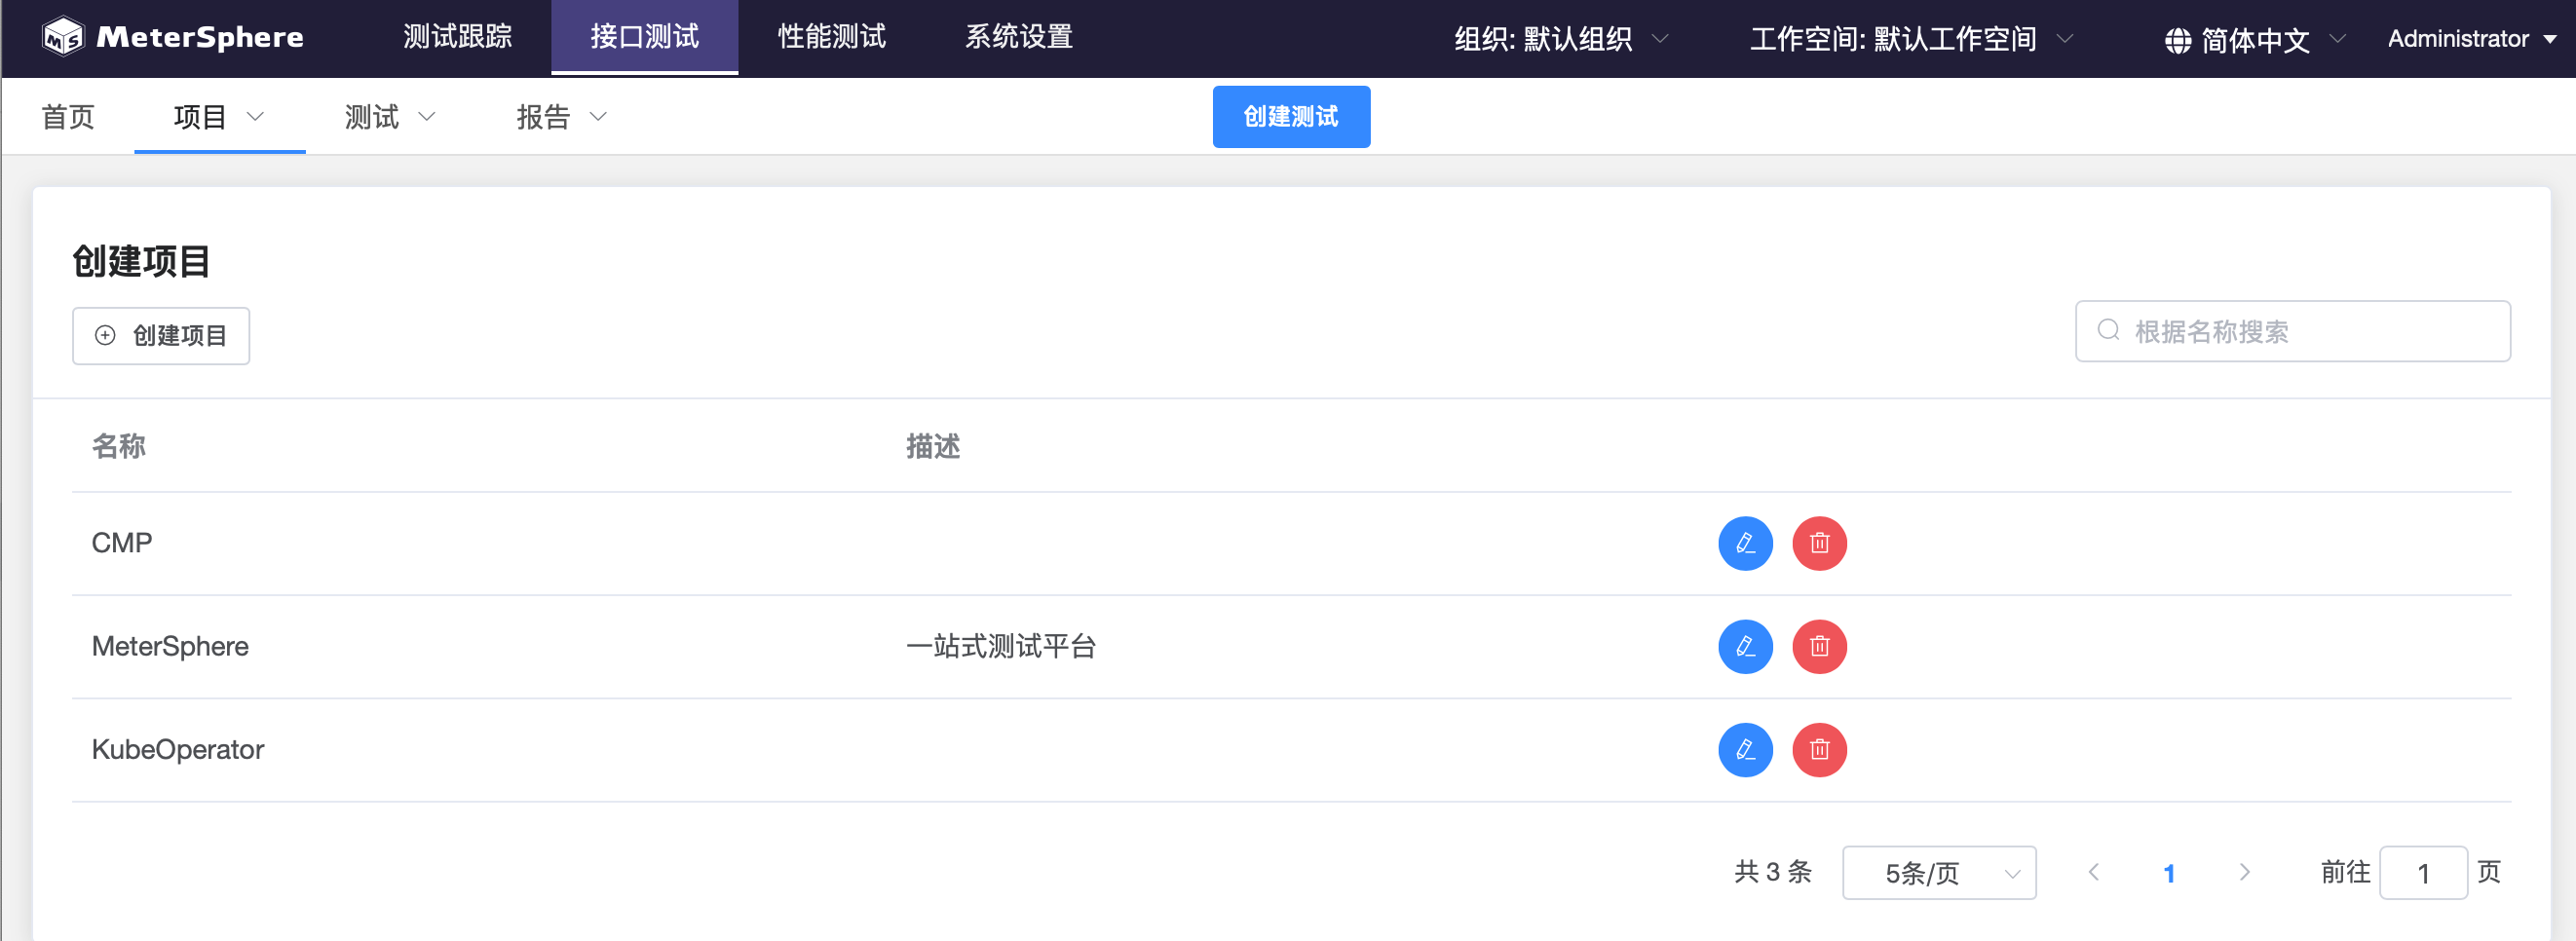Click the globe language icon
The width and height of the screenshot is (2576, 941).
(x=2177, y=40)
